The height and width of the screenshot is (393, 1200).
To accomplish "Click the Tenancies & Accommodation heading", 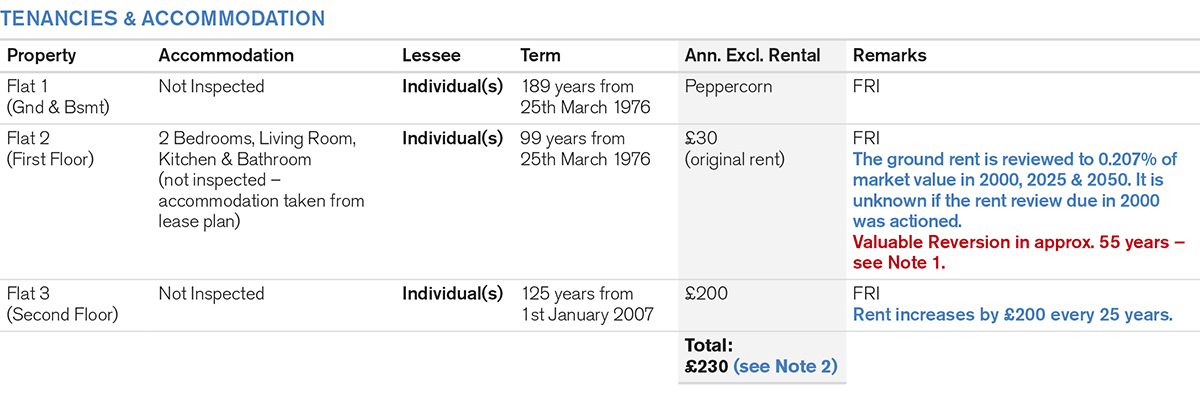I will pyautogui.click(x=165, y=17).
